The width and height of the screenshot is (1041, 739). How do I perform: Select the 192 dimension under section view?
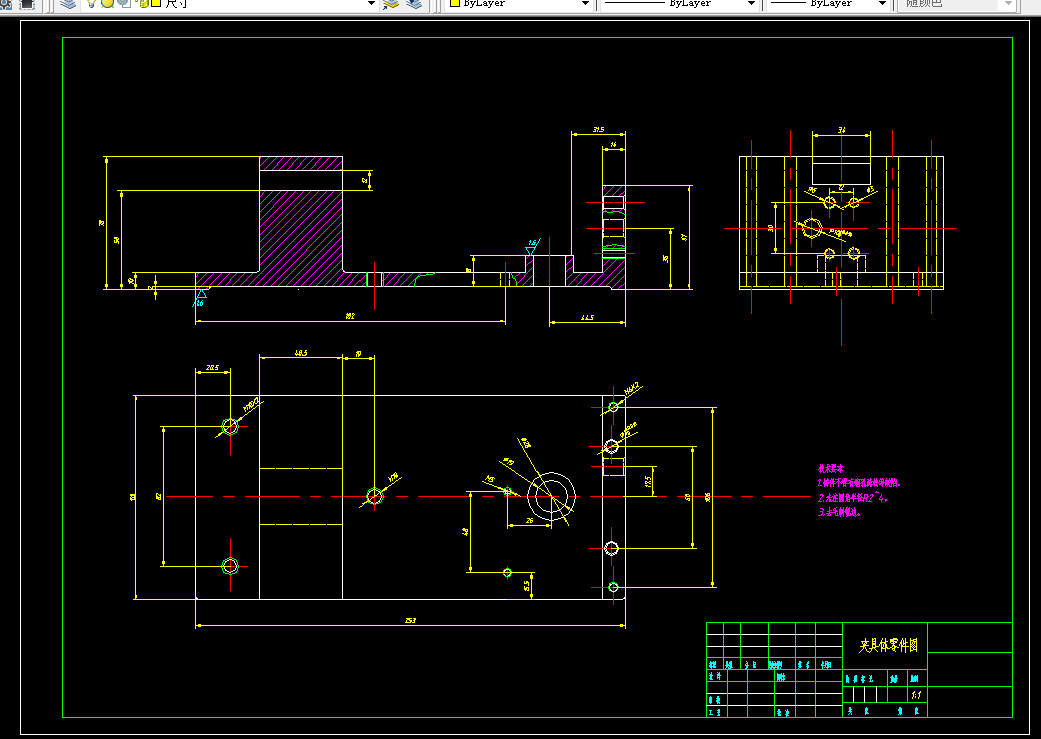point(350,317)
